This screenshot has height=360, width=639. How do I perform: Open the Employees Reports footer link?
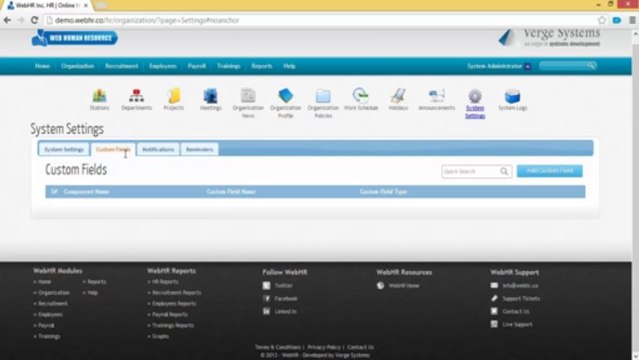pos(174,304)
